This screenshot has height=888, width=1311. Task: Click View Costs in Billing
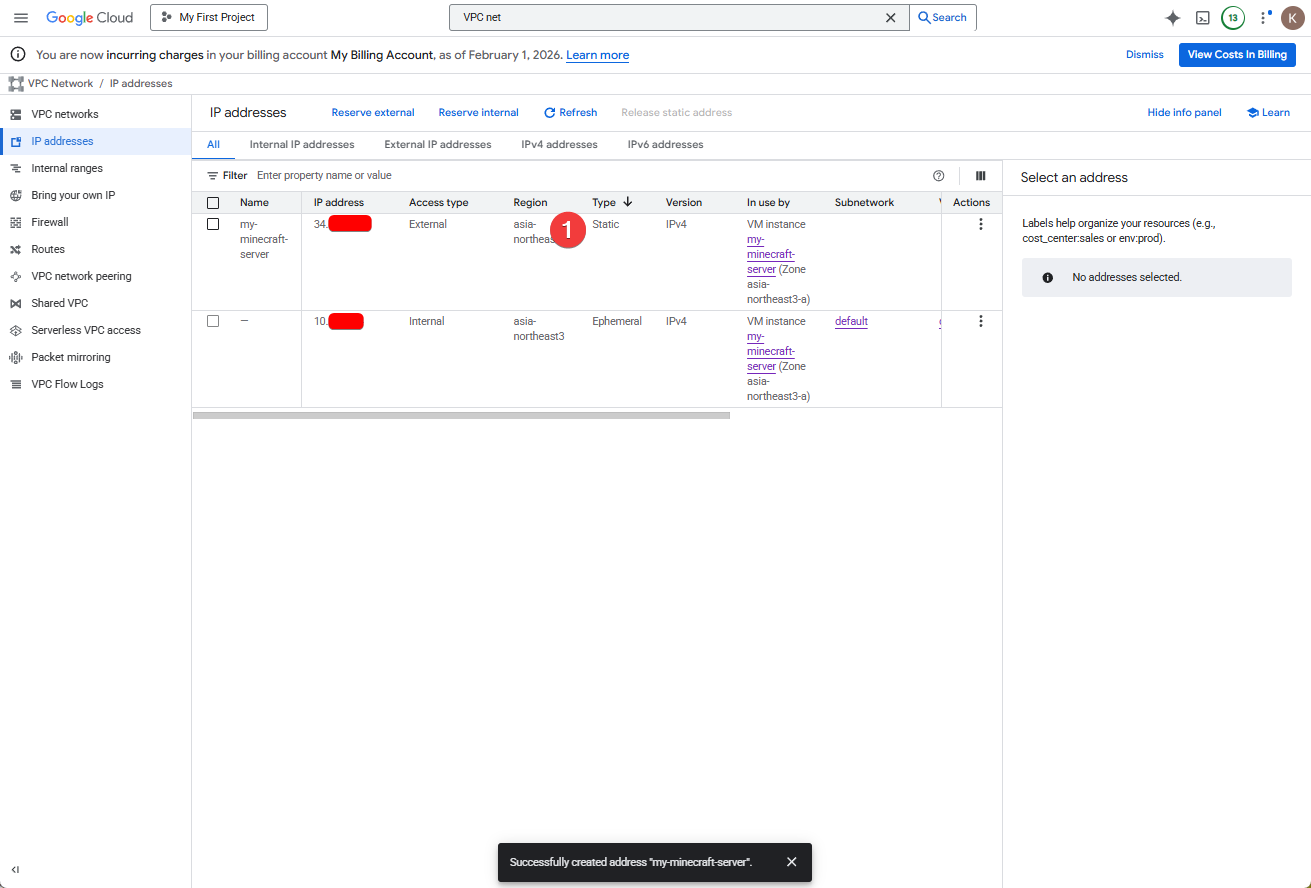(1237, 55)
